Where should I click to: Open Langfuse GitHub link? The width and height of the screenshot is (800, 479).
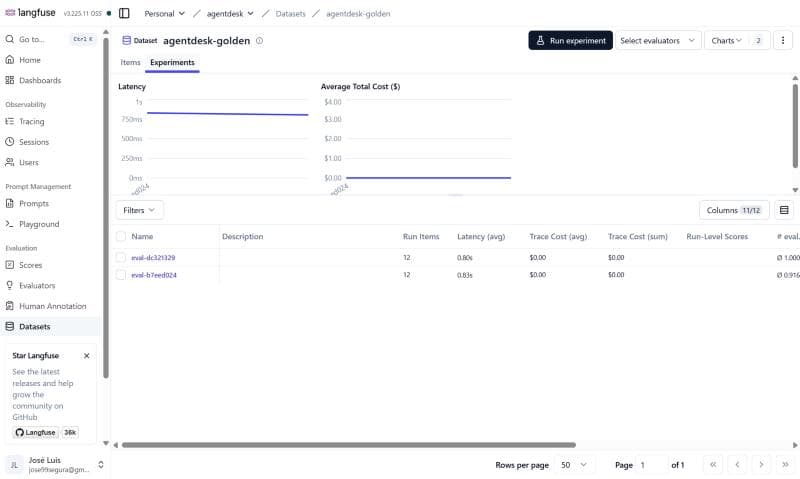click(36, 432)
